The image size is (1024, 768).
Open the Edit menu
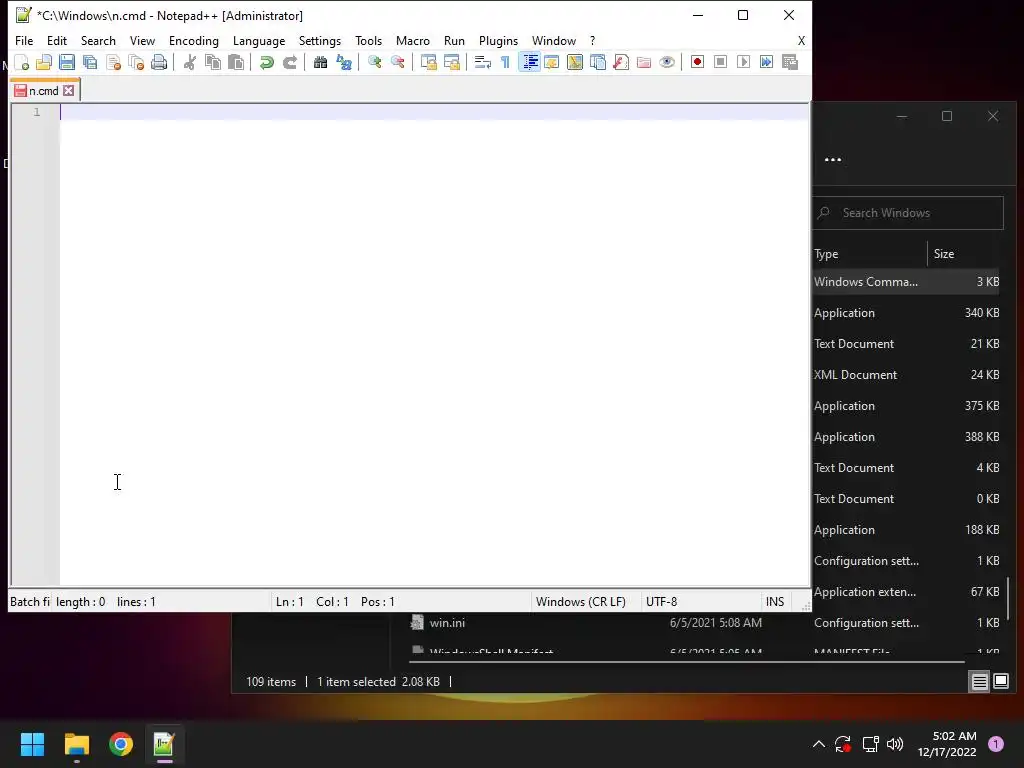point(57,40)
